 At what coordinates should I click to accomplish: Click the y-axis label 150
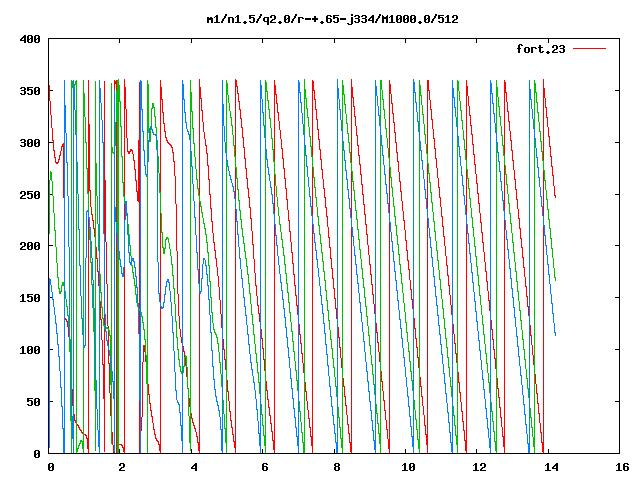click(30, 298)
